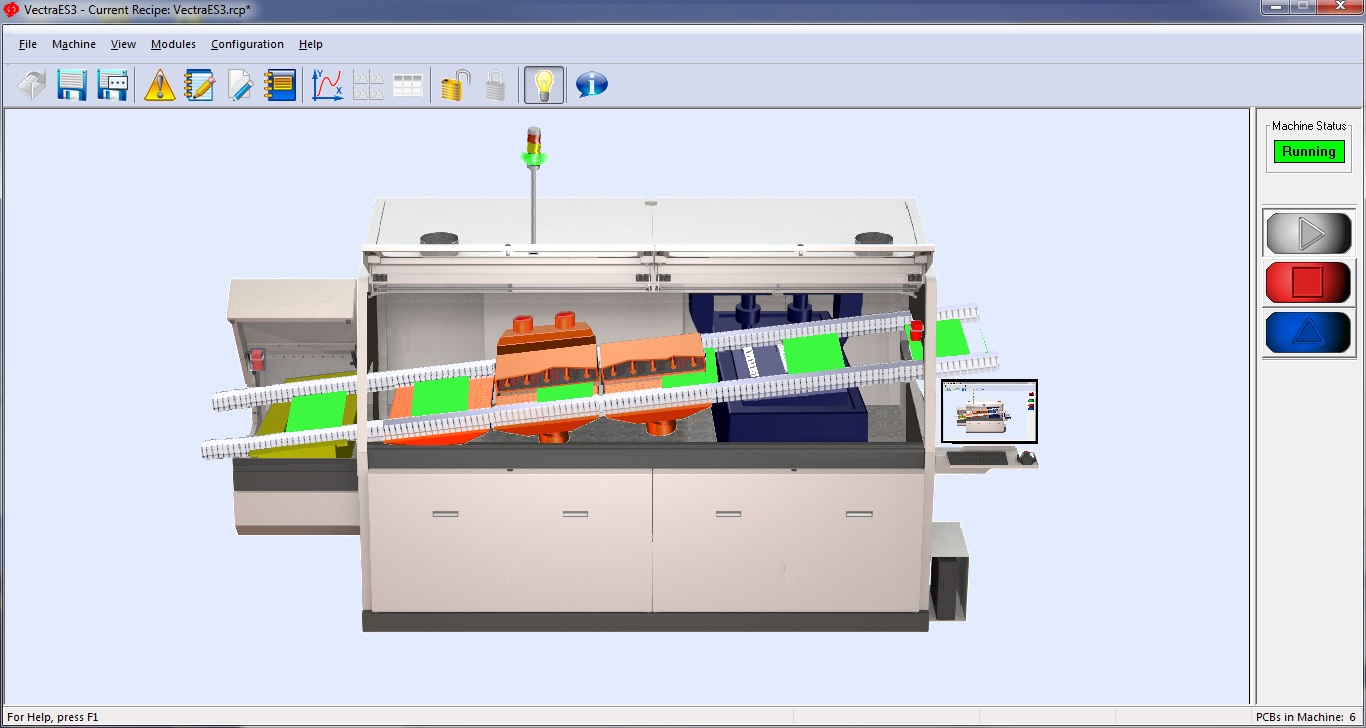Click the notebook with pencil icon
Image resolution: width=1366 pixels, height=728 pixels.
point(200,85)
